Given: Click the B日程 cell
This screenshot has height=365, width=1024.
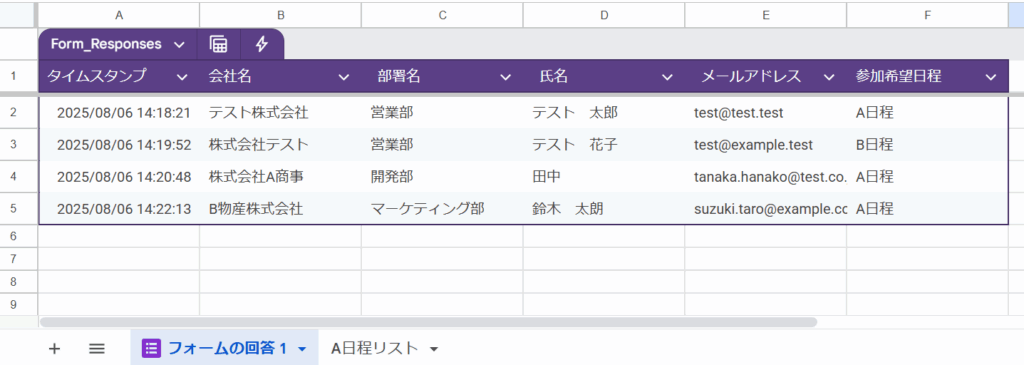Looking at the screenshot, I should coord(927,145).
